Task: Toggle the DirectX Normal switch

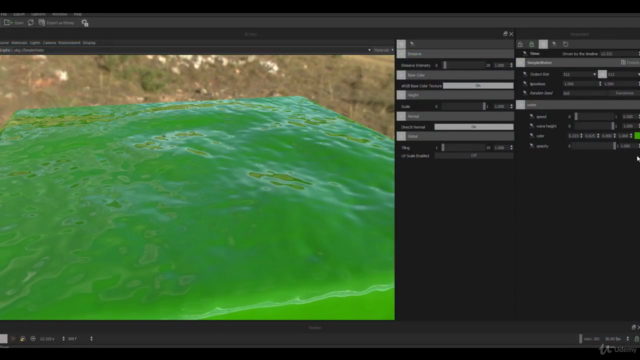Action: point(473,127)
